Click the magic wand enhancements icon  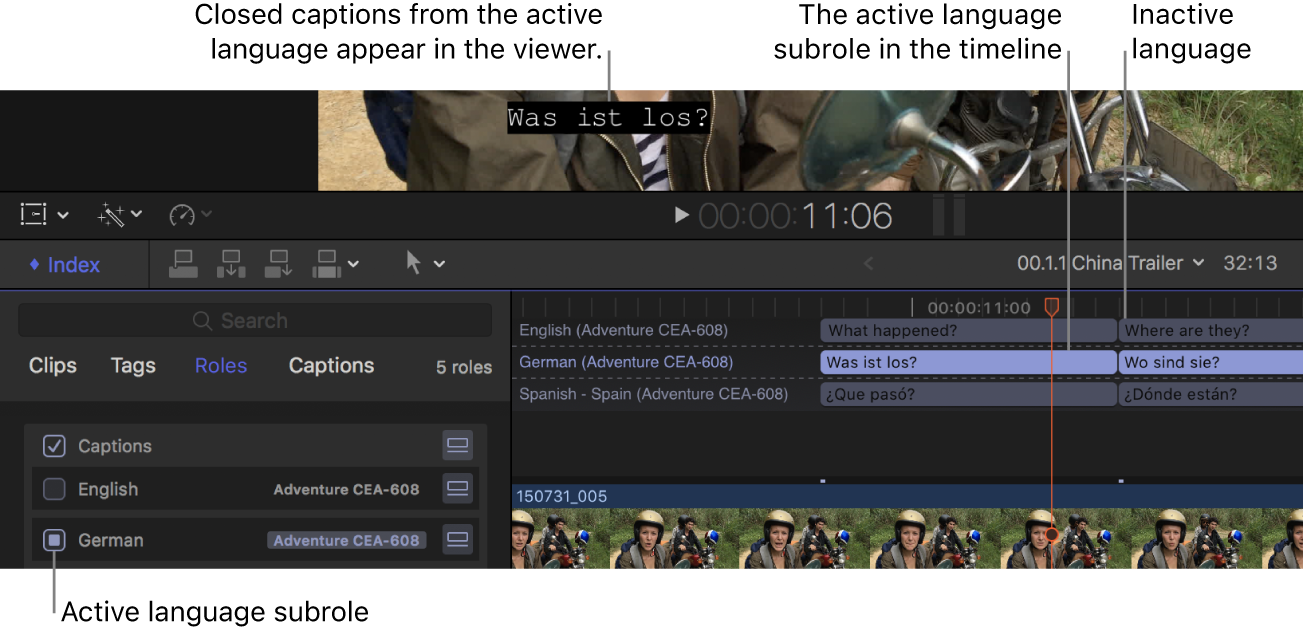110,214
